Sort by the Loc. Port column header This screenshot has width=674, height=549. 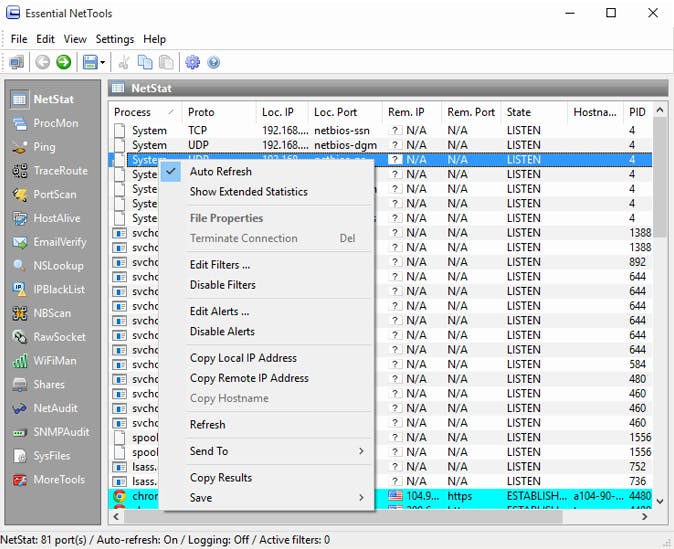click(345, 112)
